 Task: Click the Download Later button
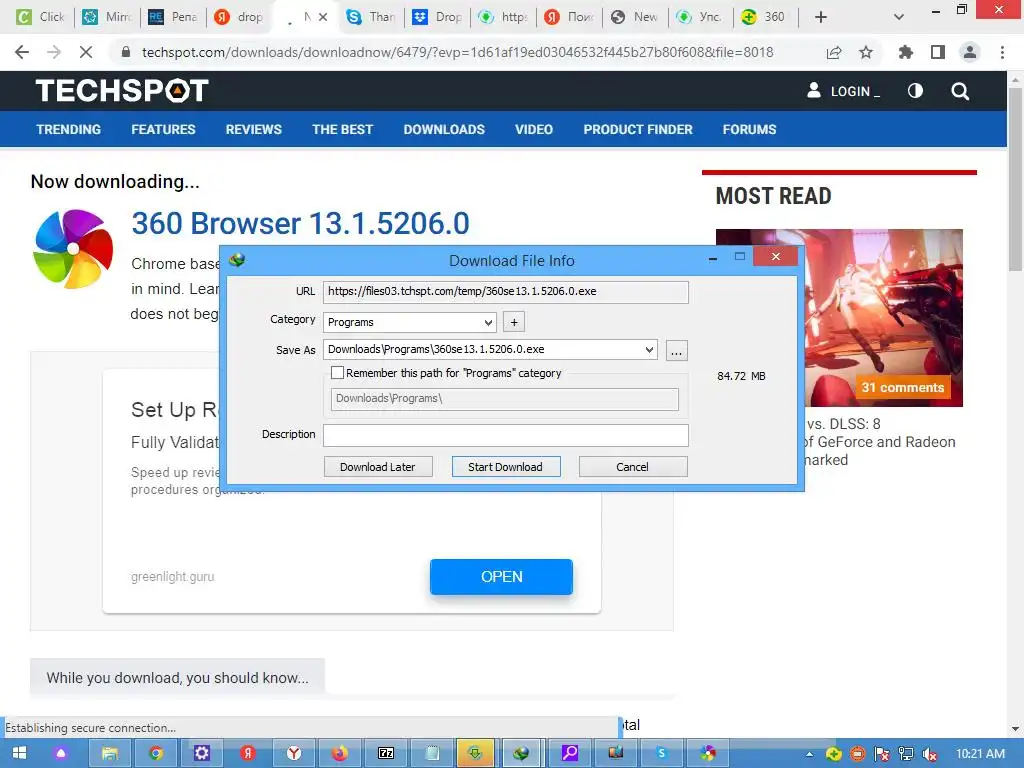point(377,467)
